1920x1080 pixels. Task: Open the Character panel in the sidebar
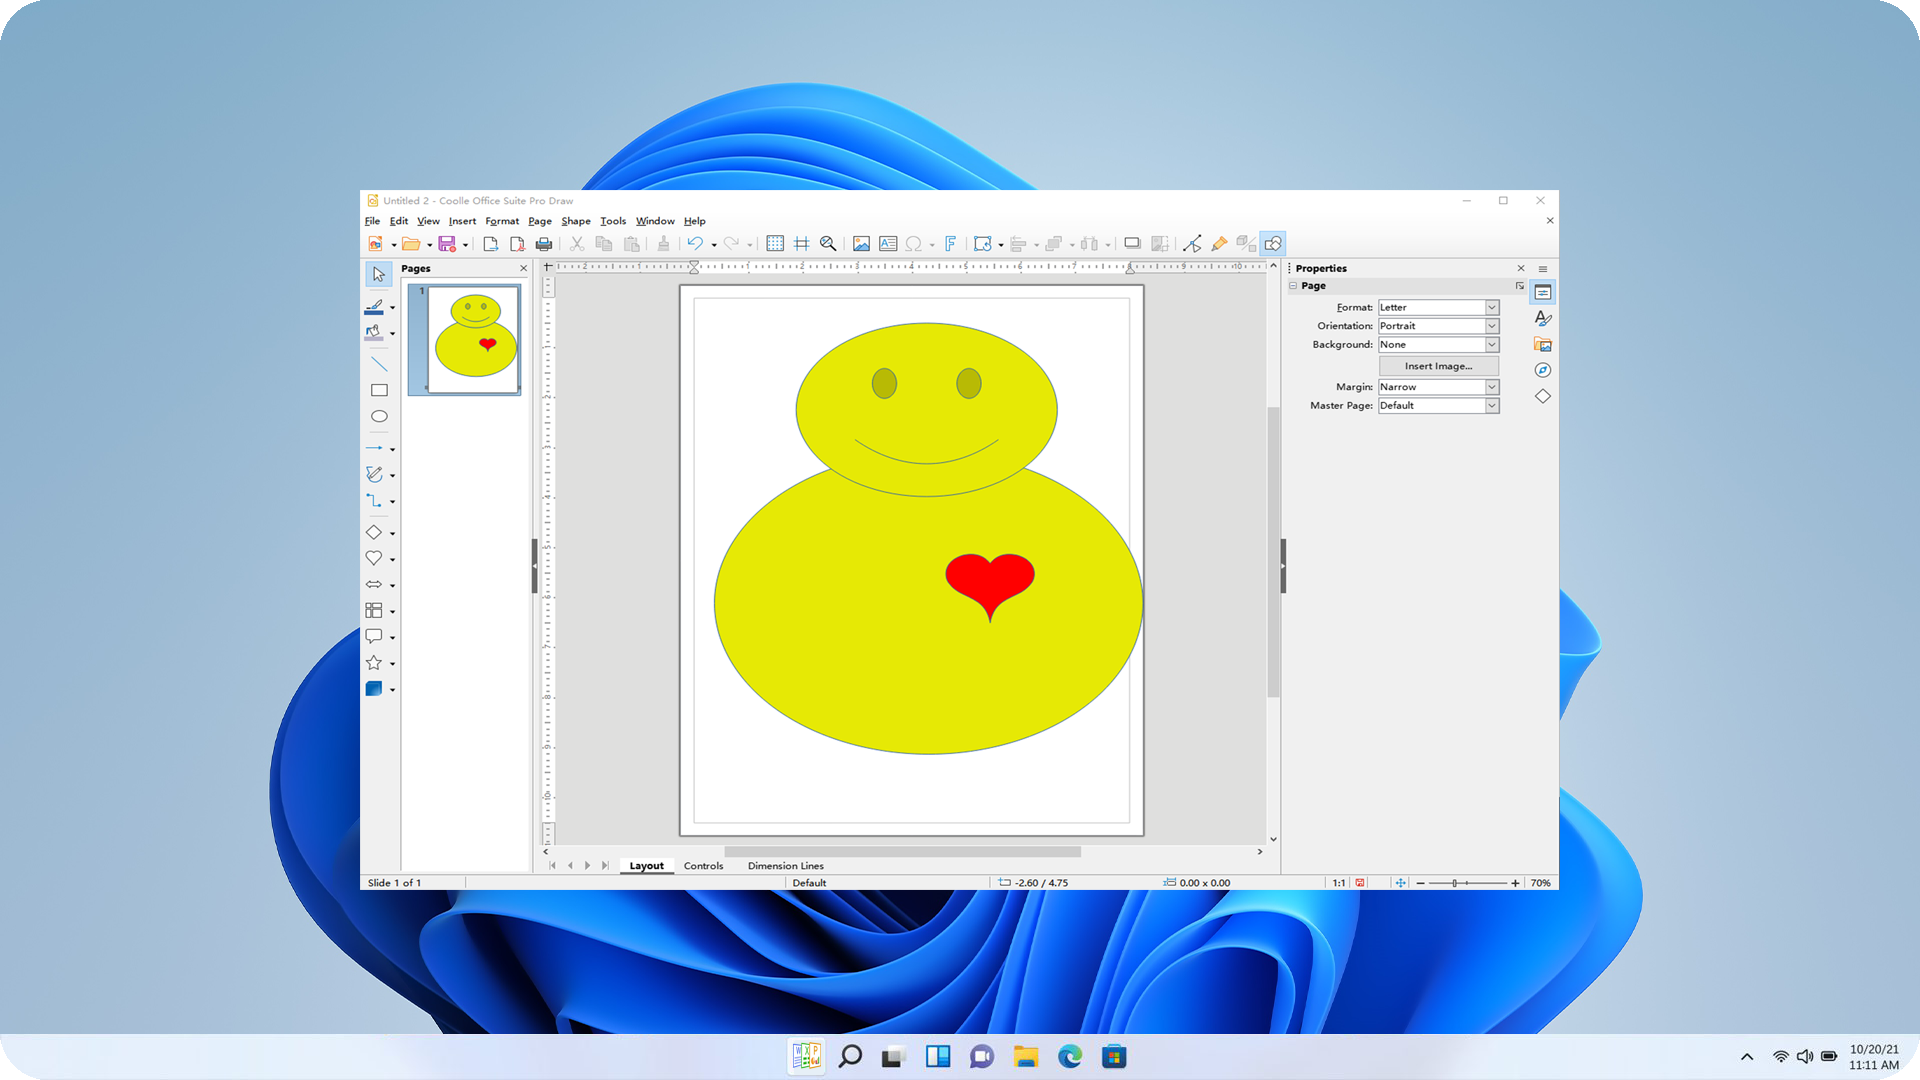(1543, 318)
